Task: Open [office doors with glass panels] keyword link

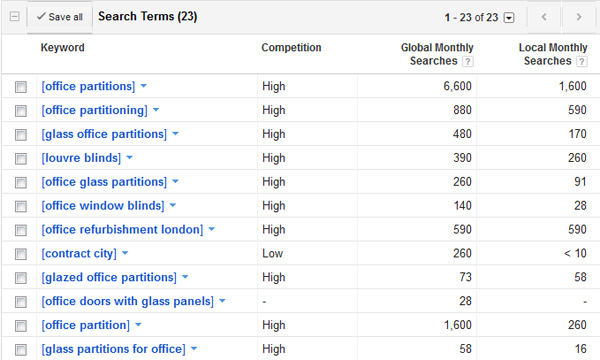Action: [127, 301]
